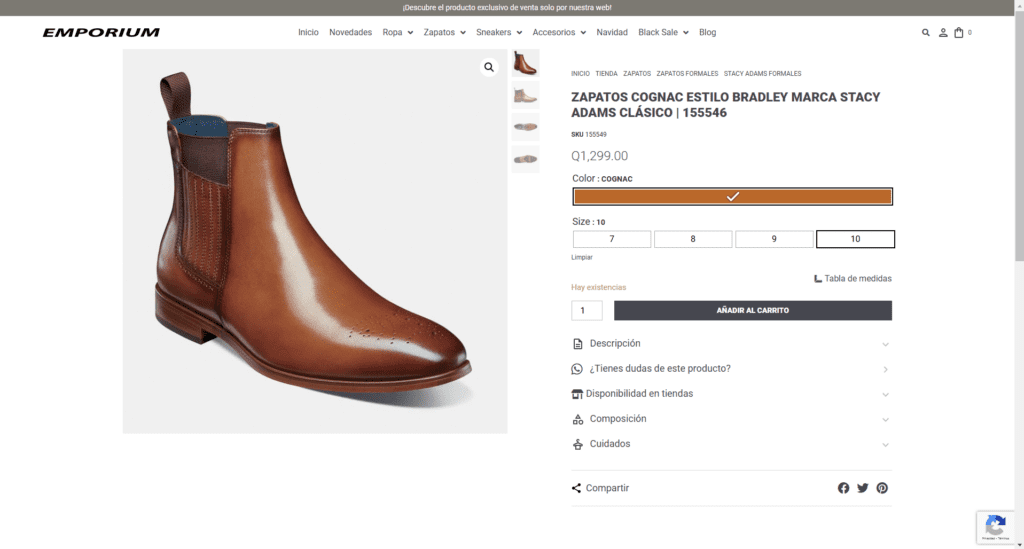
Task: Click the main cognac boot image
Action: click(315, 242)
